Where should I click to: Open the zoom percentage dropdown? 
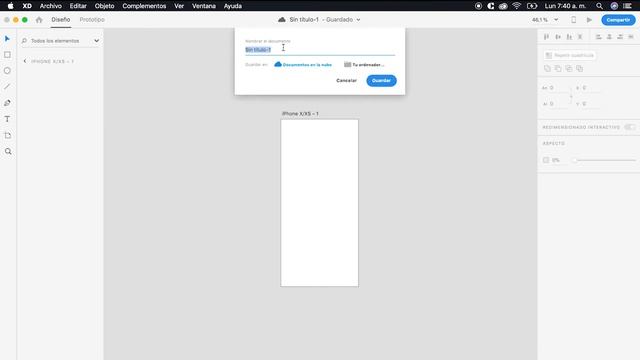coord(556,20)
